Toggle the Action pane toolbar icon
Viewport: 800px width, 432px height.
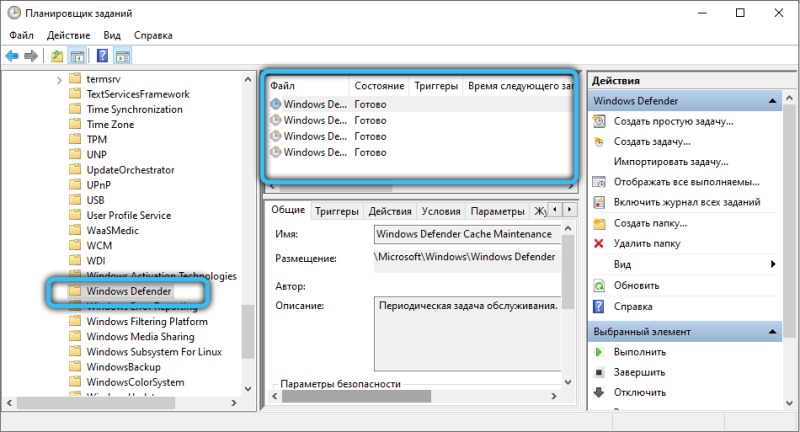click(x=123, y=56)
